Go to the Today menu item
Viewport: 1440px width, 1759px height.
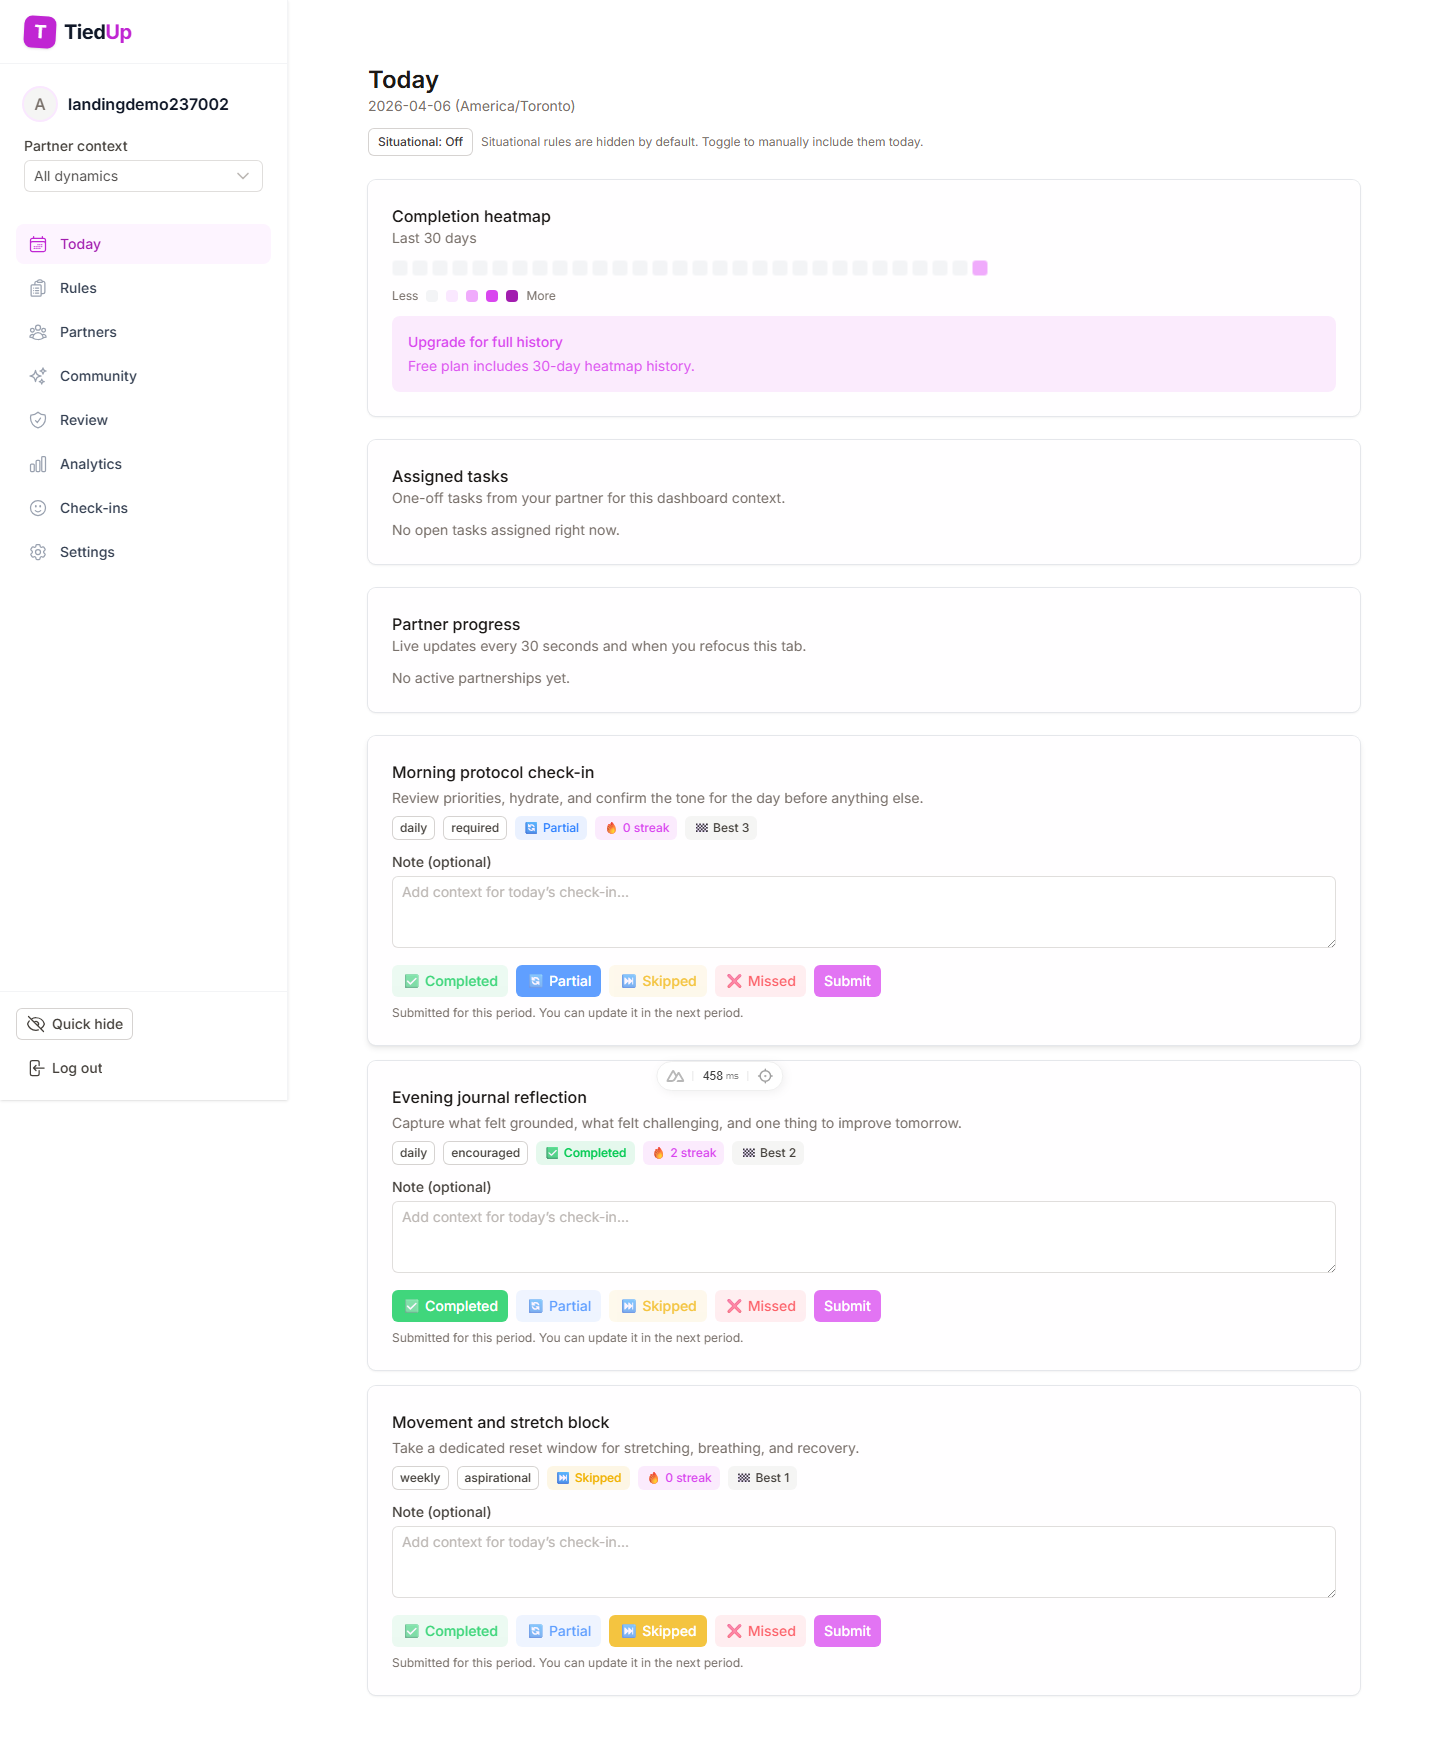point(143,244)
